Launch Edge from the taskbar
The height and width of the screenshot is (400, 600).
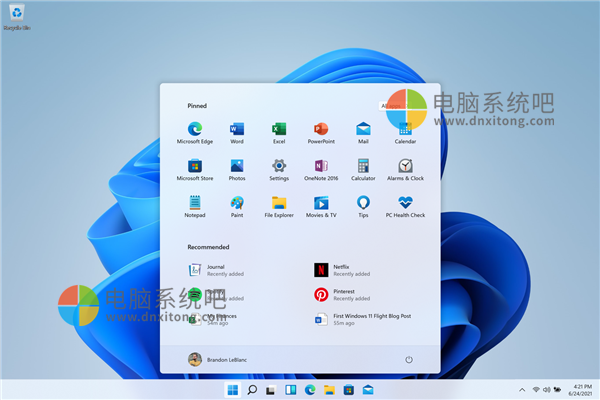(x=310, y=390)
